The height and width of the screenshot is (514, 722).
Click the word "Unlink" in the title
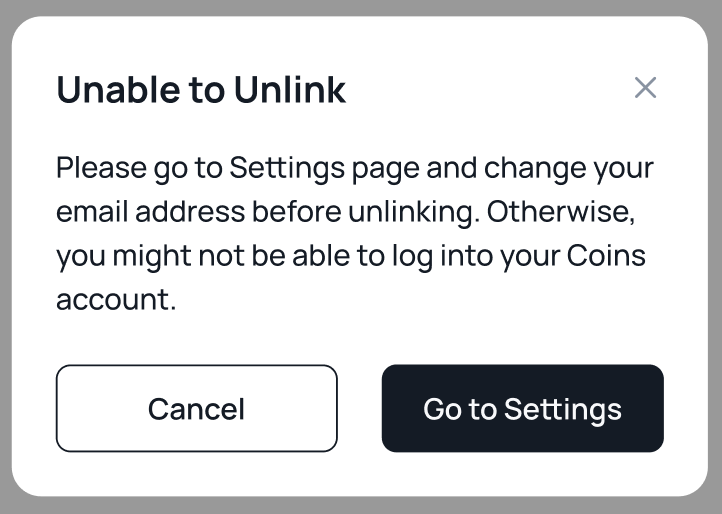(x=290, y=90)
